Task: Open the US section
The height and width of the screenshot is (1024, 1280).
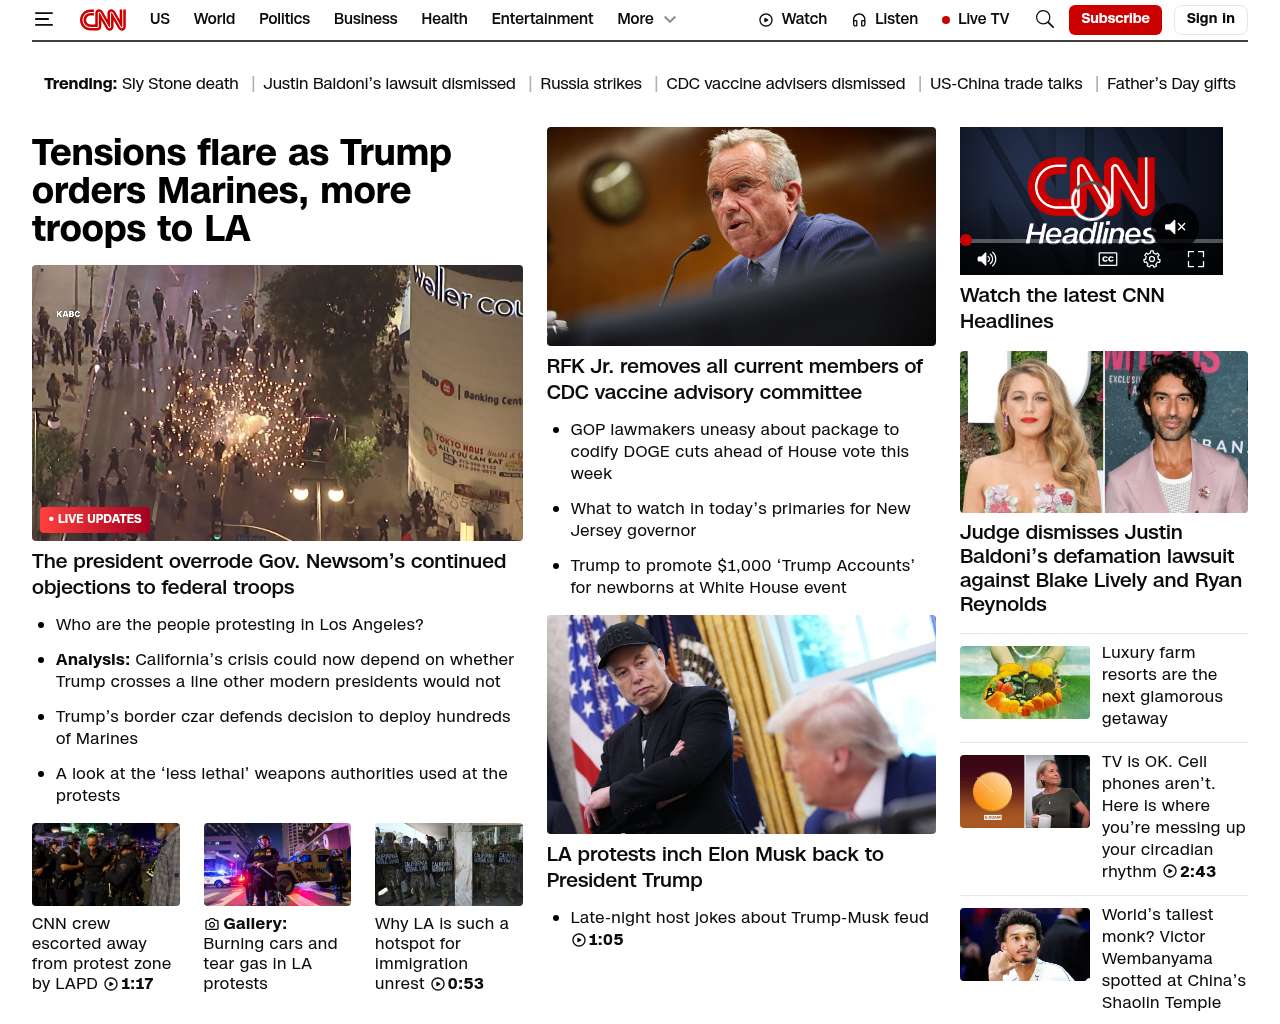Action: click(x=160, y=19)
